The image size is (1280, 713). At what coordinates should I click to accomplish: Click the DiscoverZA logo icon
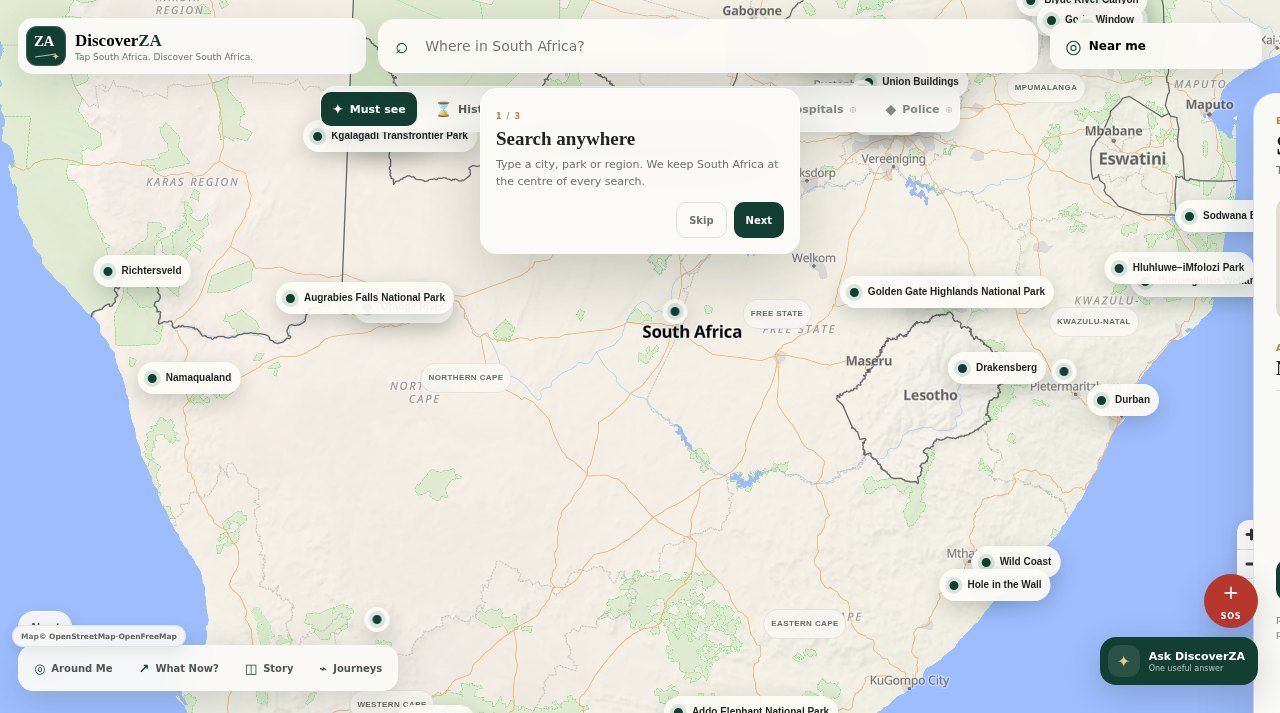[46, 46]
